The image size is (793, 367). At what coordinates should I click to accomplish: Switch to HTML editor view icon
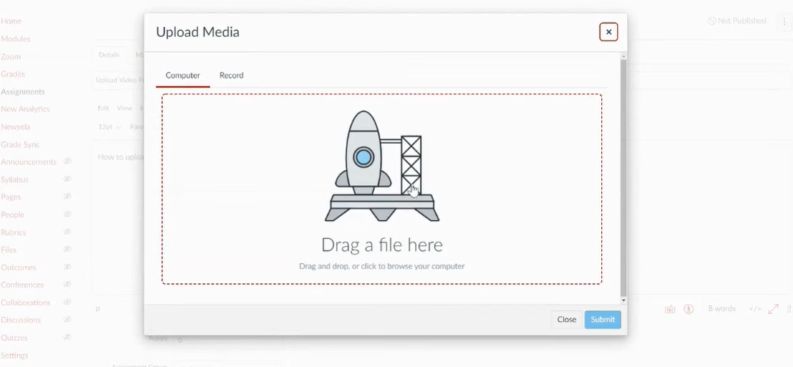point(755,309)
